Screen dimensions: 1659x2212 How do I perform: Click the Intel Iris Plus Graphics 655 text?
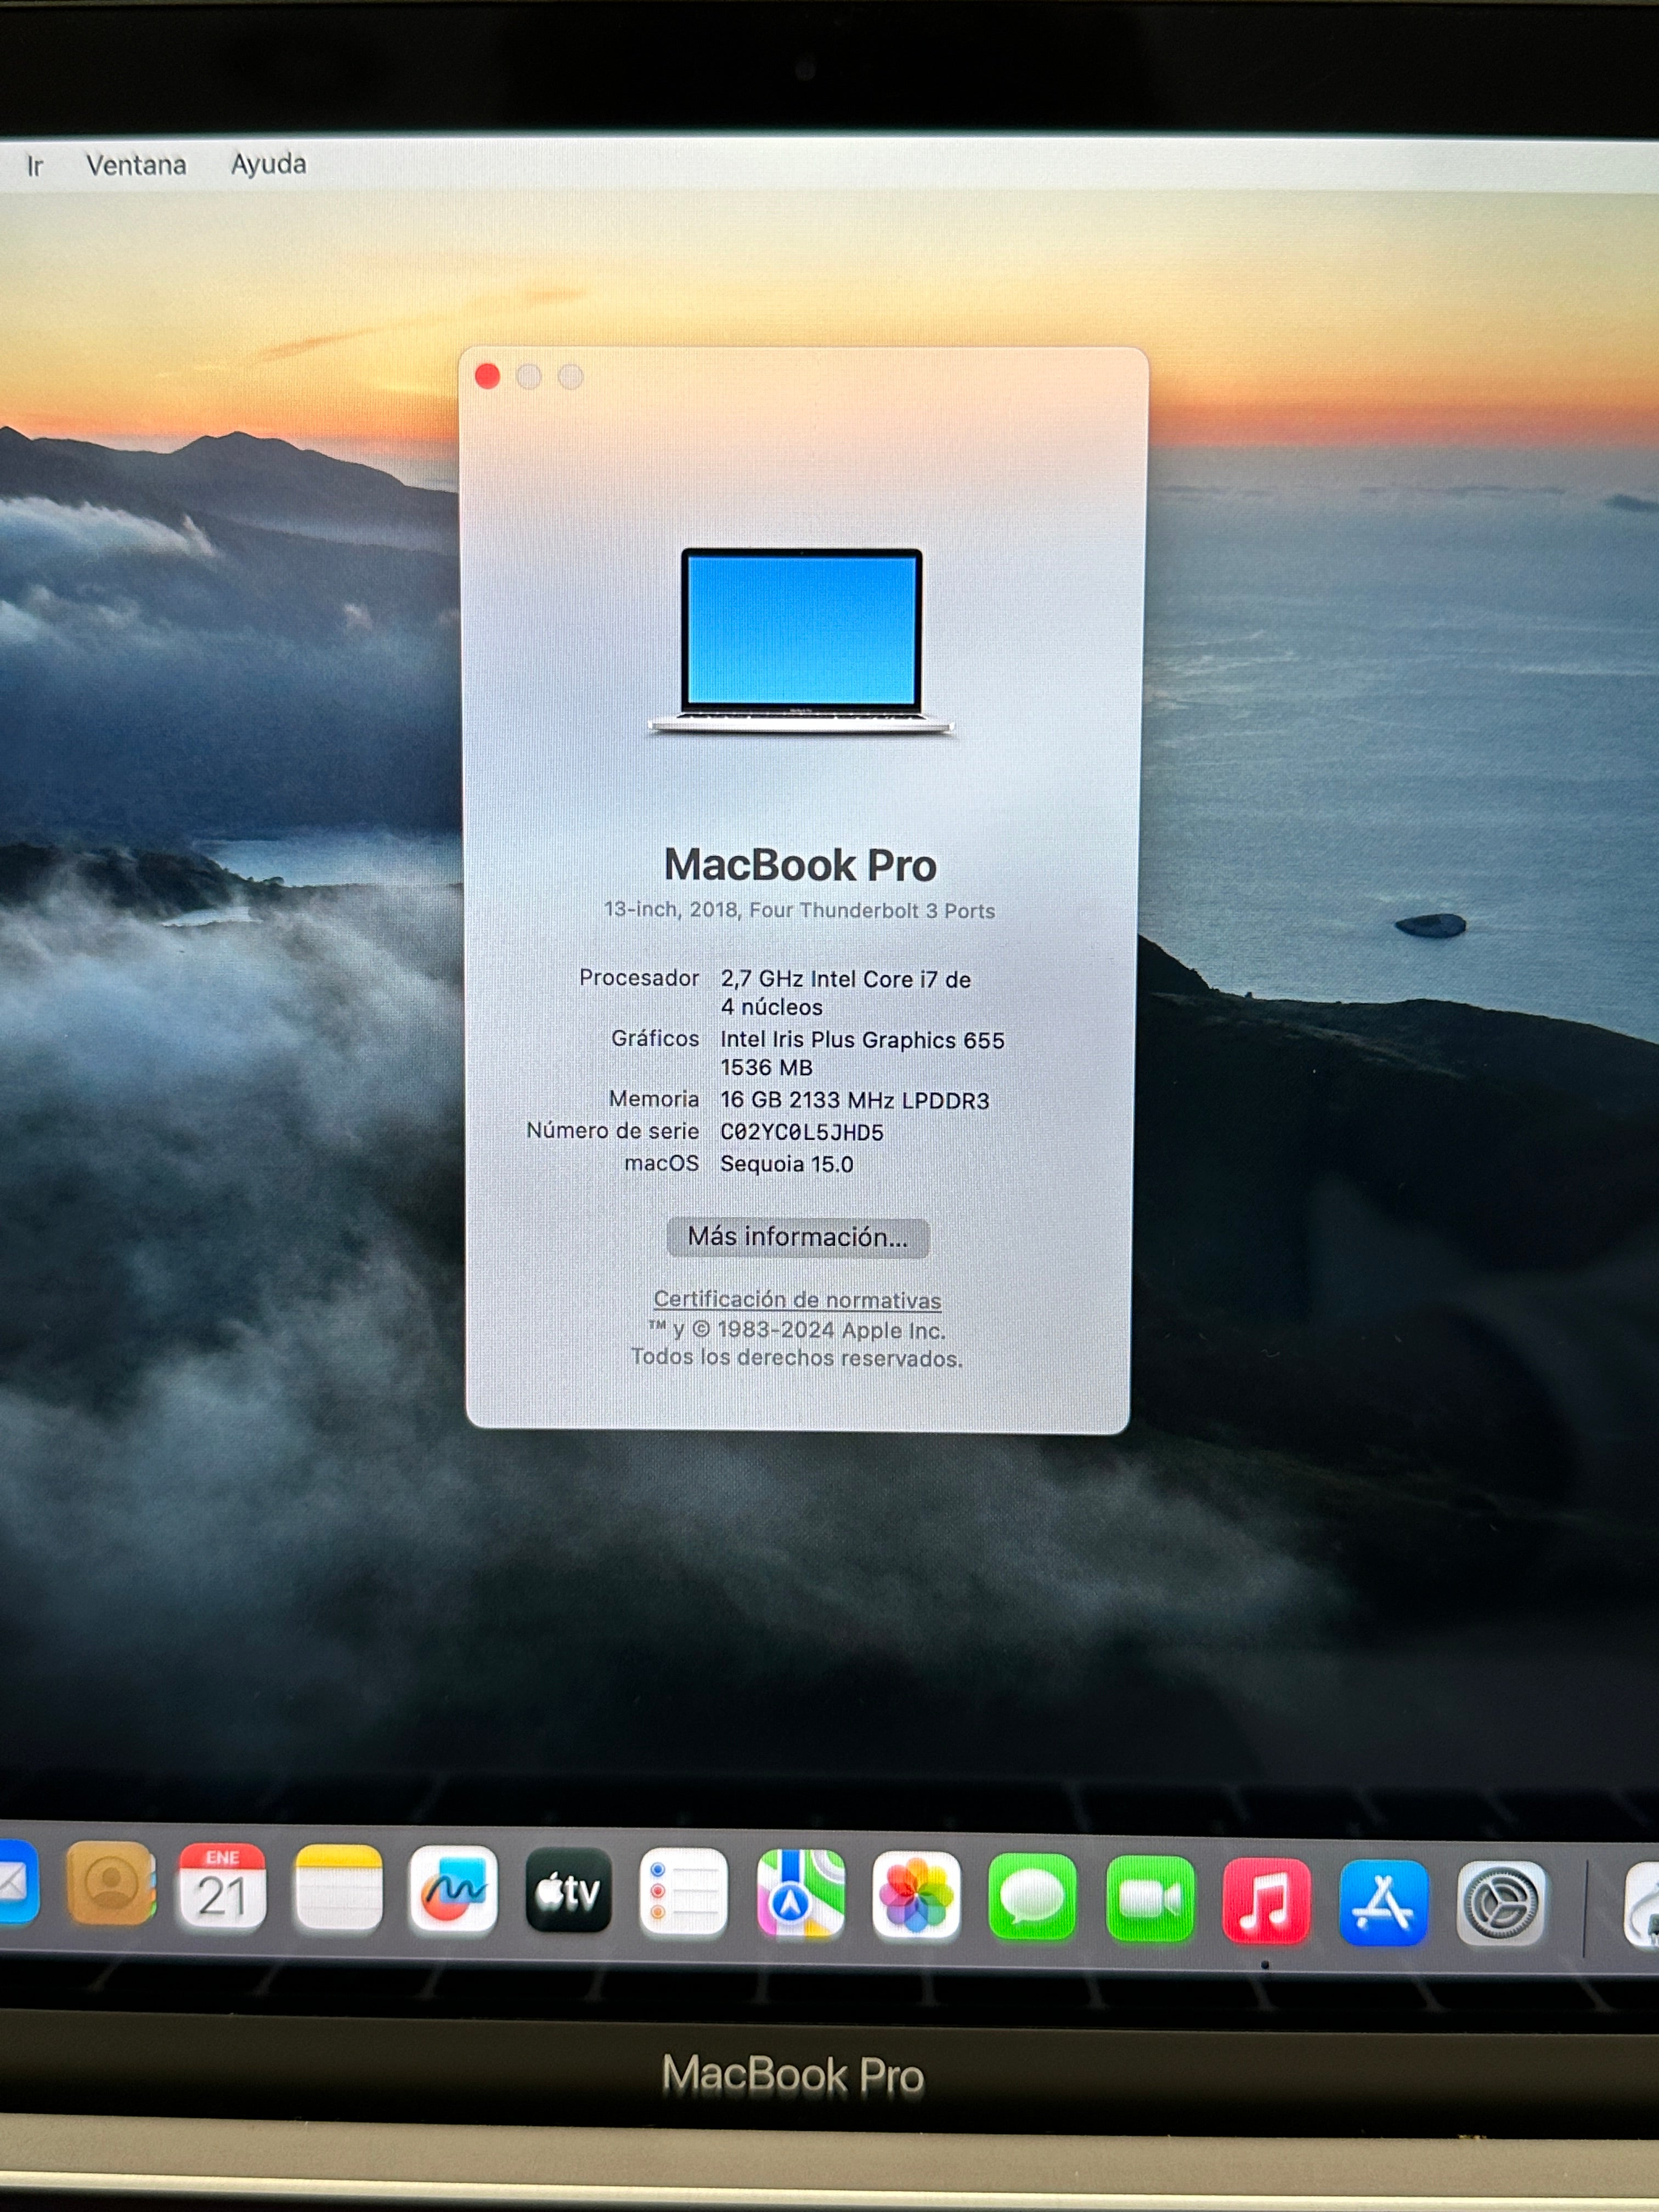pos(862,1040)
